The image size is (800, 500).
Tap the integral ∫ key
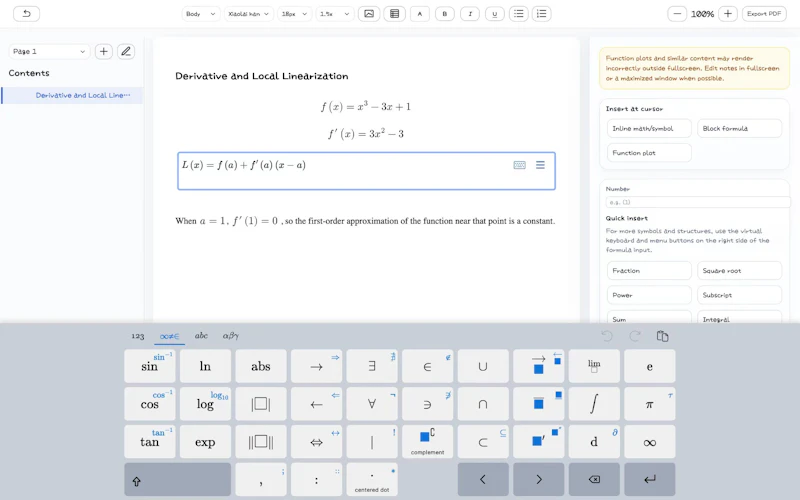[594, 404]
